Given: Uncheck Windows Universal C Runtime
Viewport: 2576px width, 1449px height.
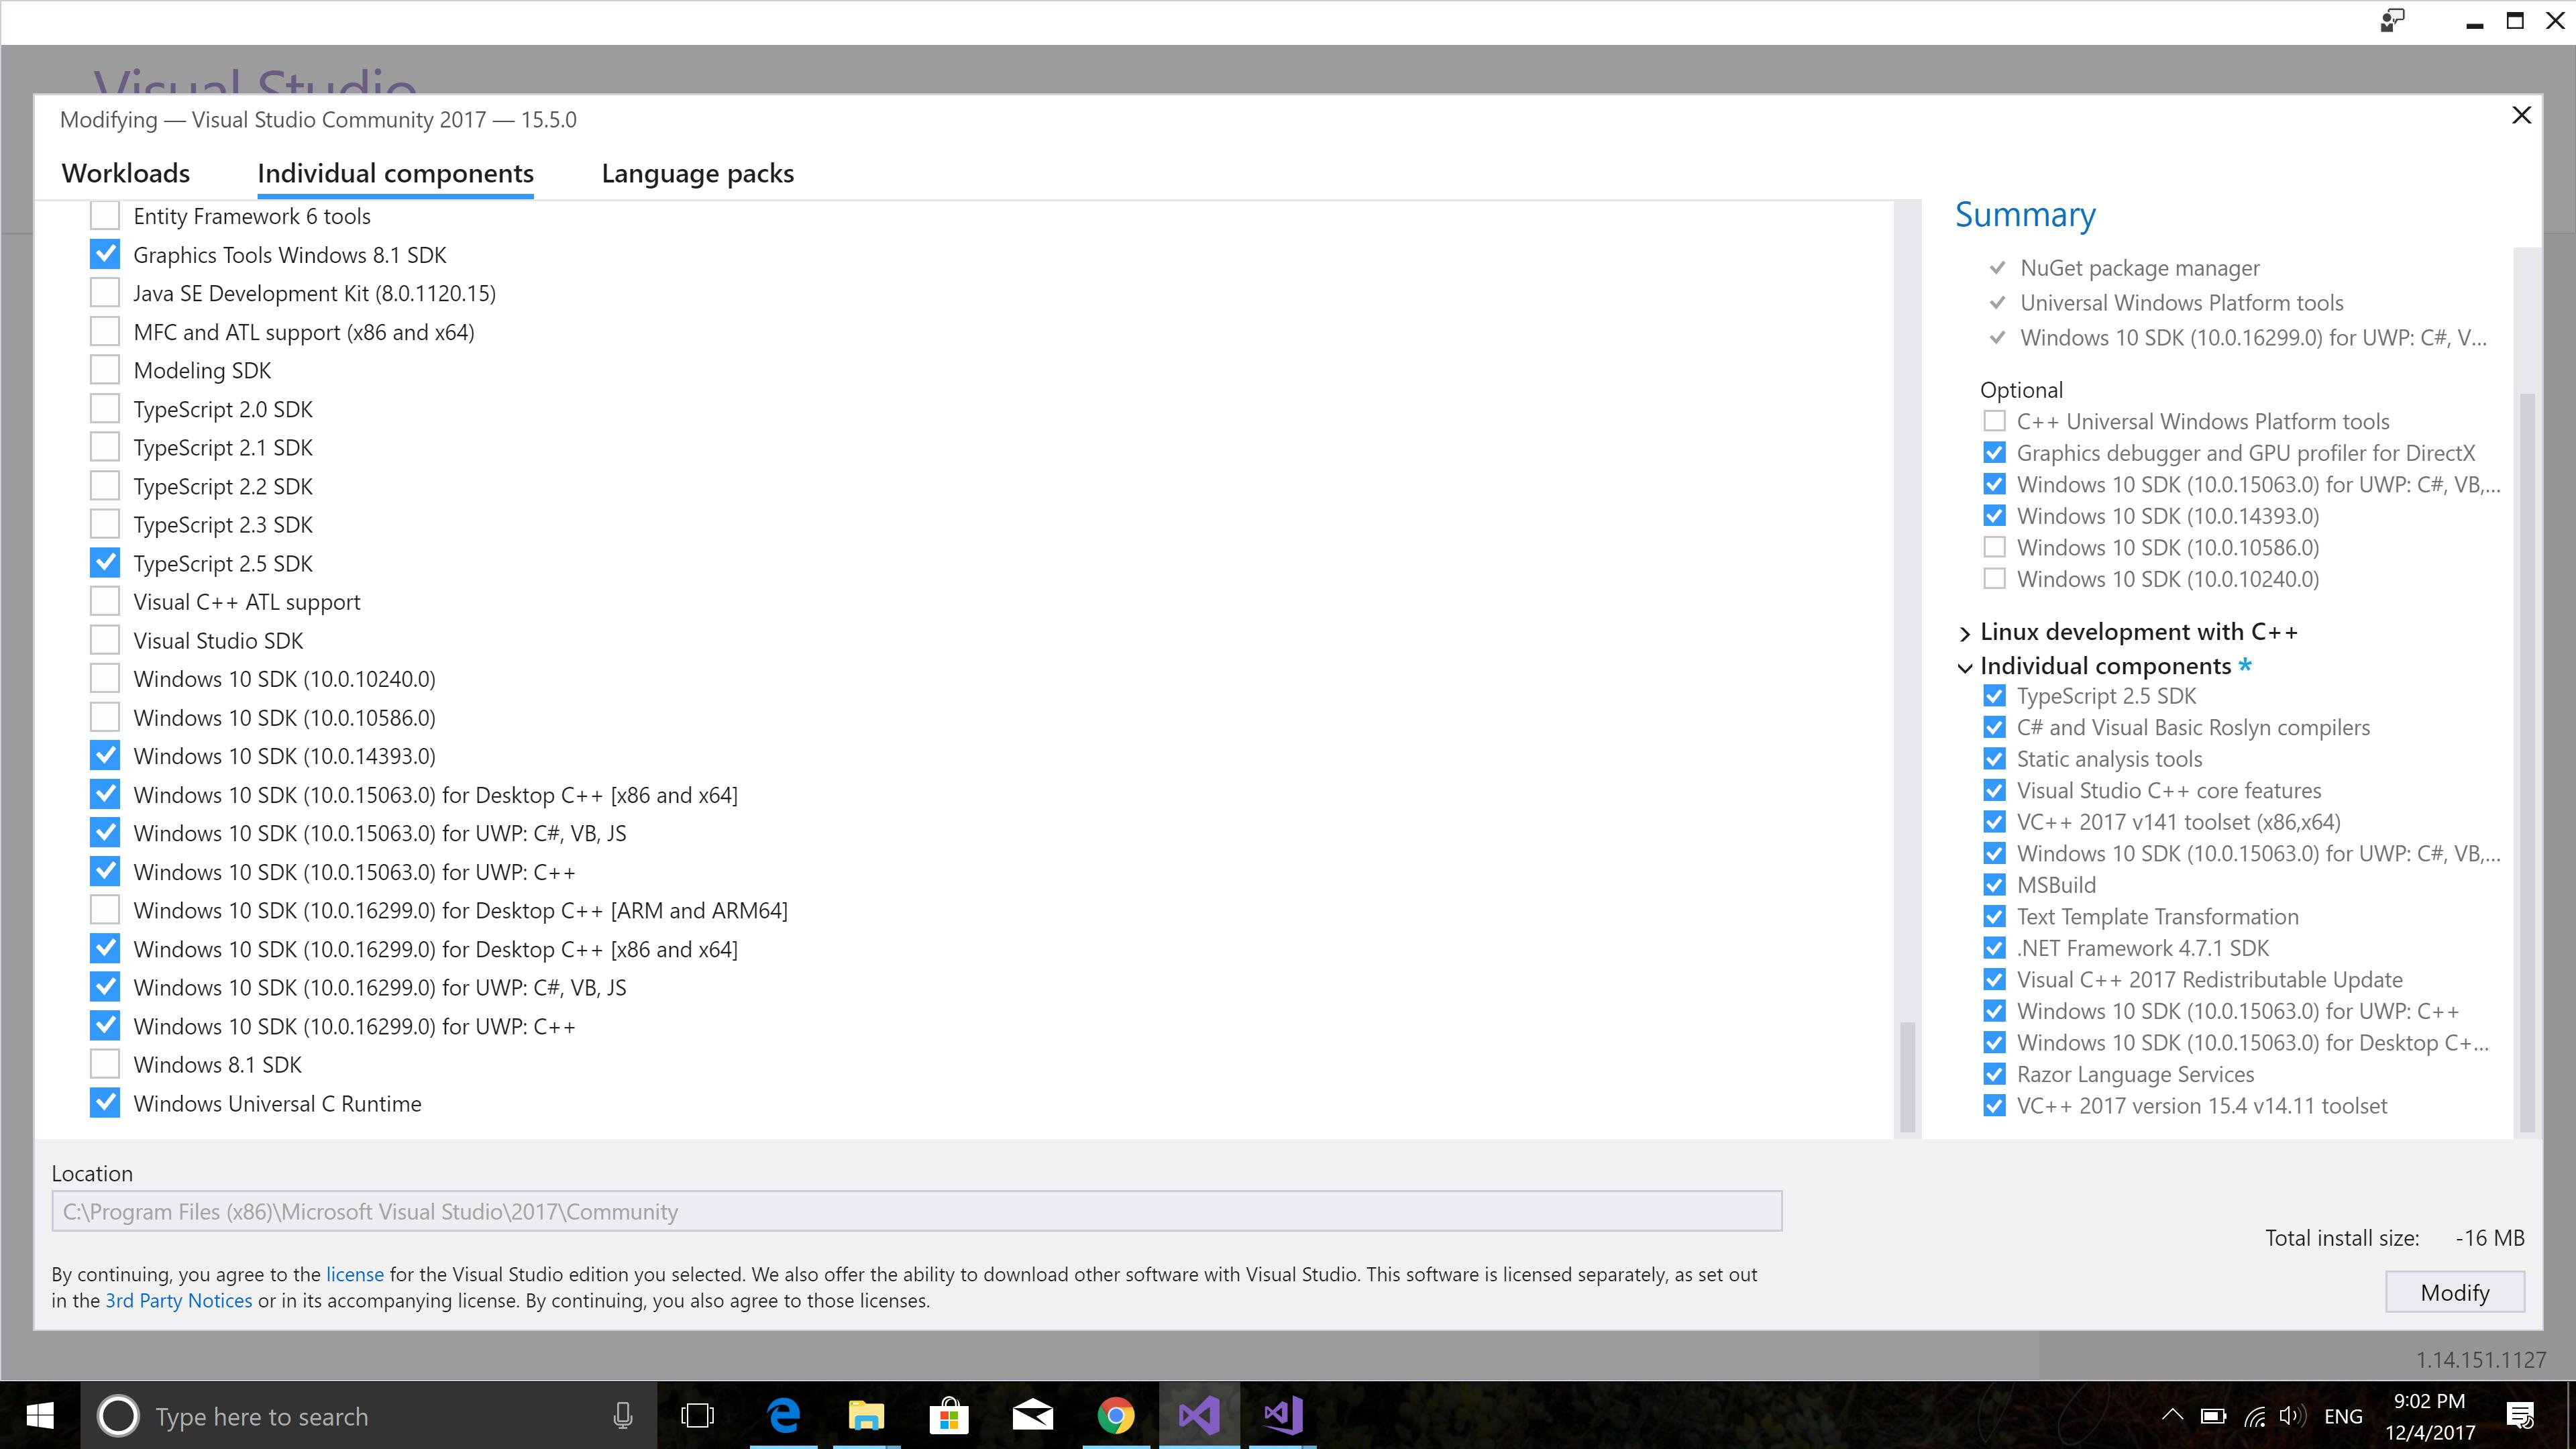Looking at the screenshot, I should tap(105, 1103).
